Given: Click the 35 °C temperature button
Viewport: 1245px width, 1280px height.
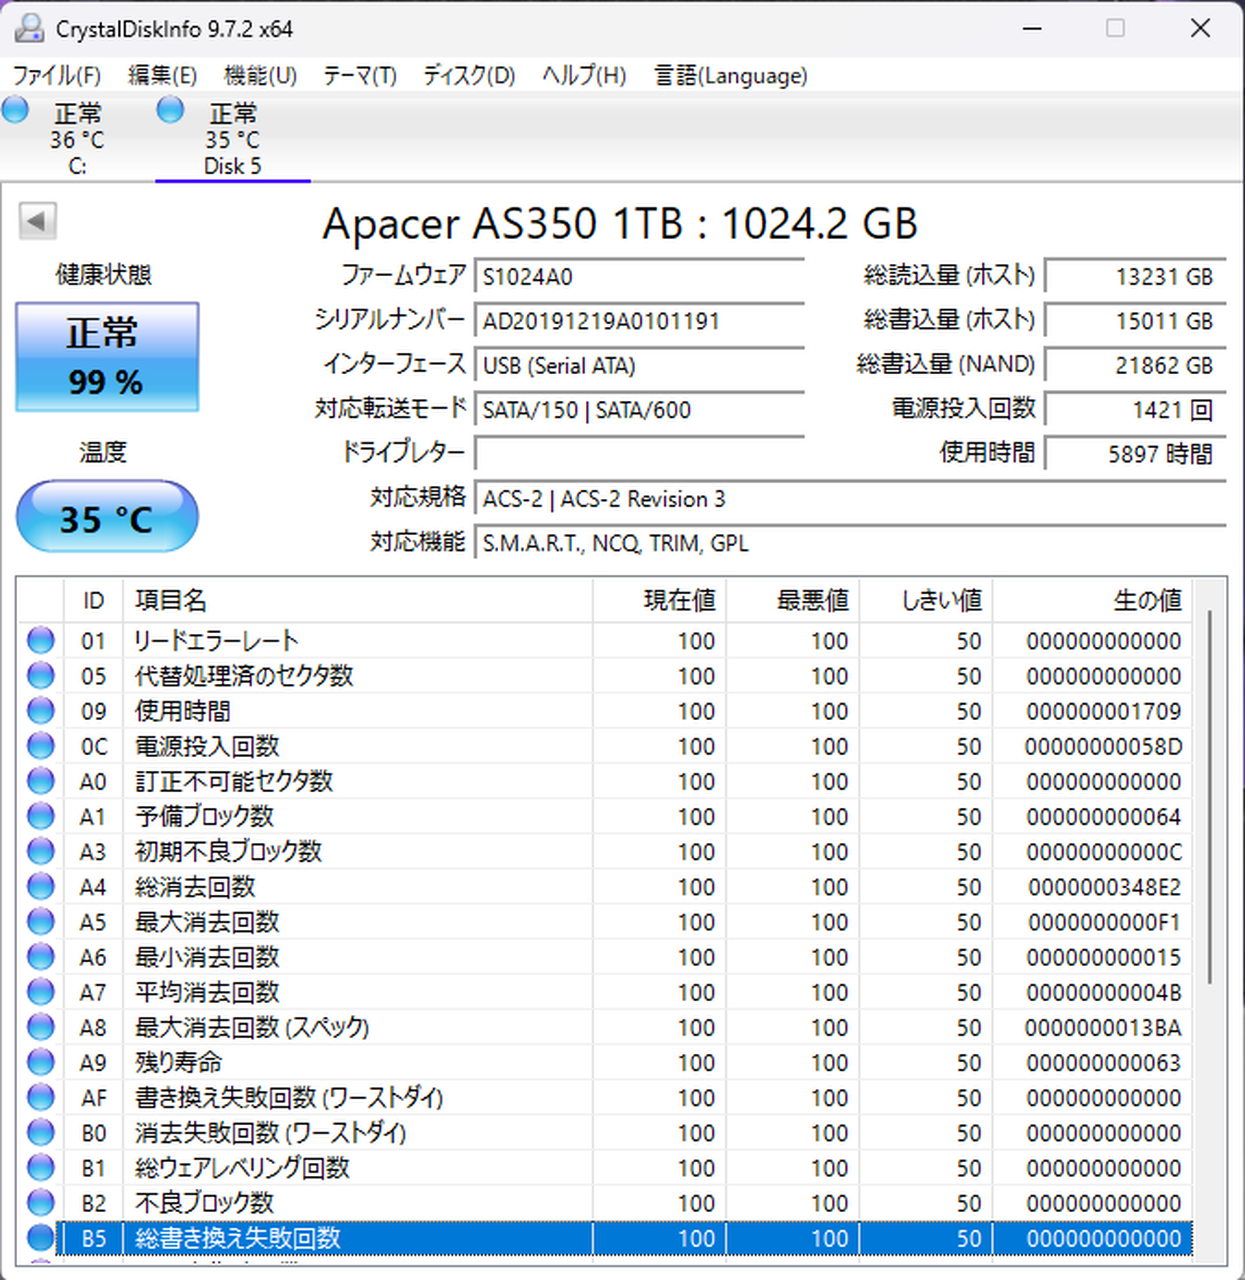Looking at the screenshot, I should pyautogui.click(x=107, y=517).
